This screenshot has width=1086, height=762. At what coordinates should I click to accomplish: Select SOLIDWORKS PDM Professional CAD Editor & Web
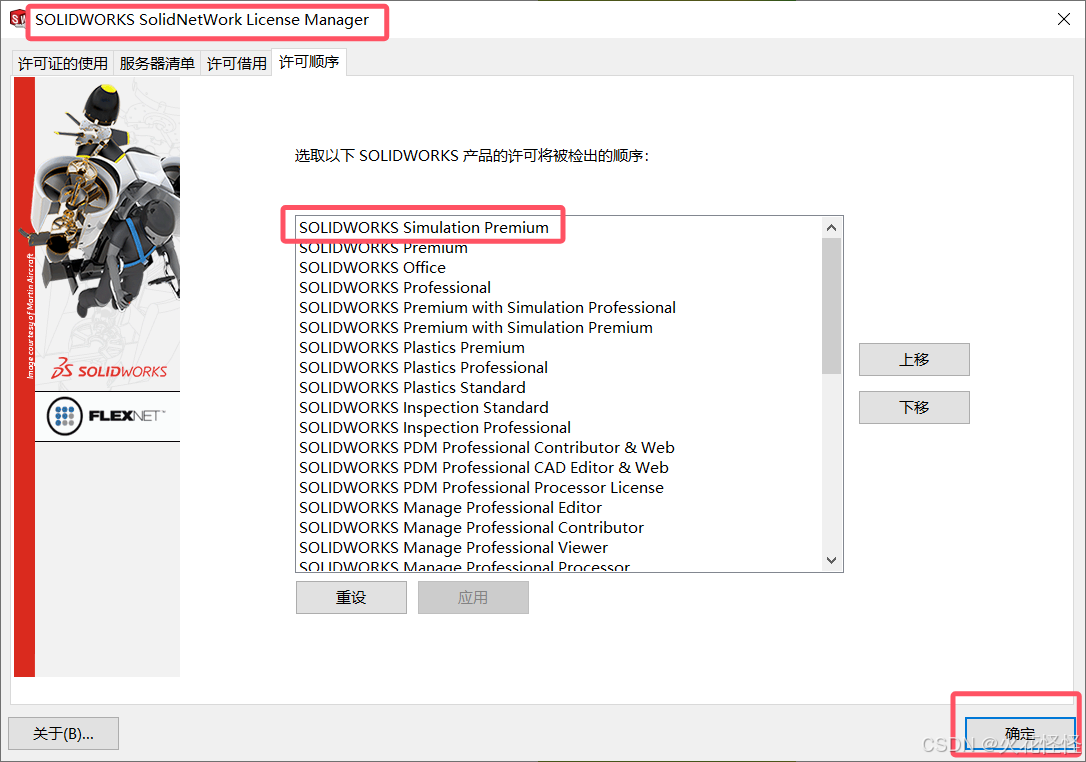558,468
